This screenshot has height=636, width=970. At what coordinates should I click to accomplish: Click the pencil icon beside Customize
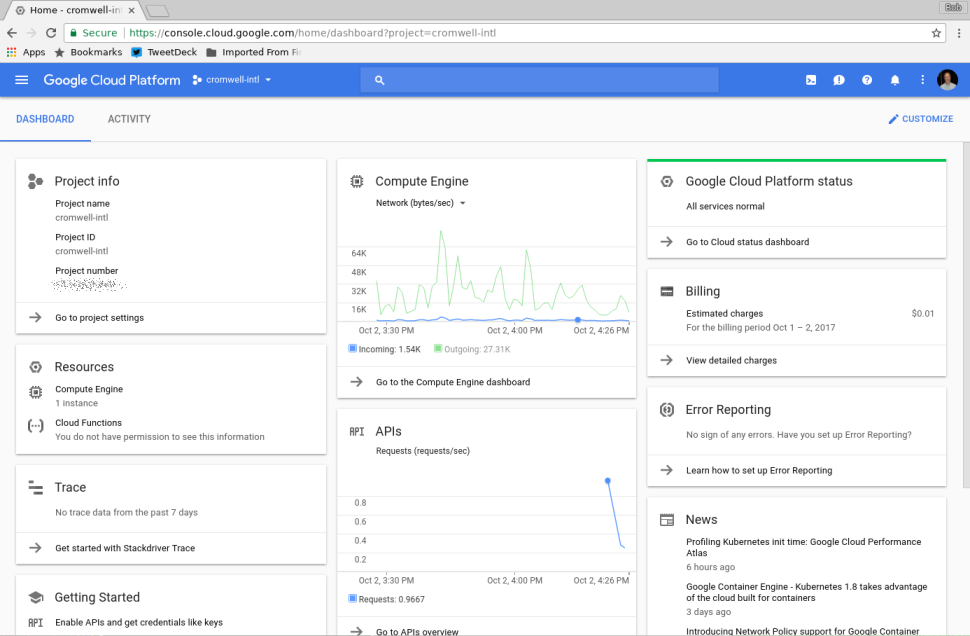pyautogui.click(x=893, y=119)
